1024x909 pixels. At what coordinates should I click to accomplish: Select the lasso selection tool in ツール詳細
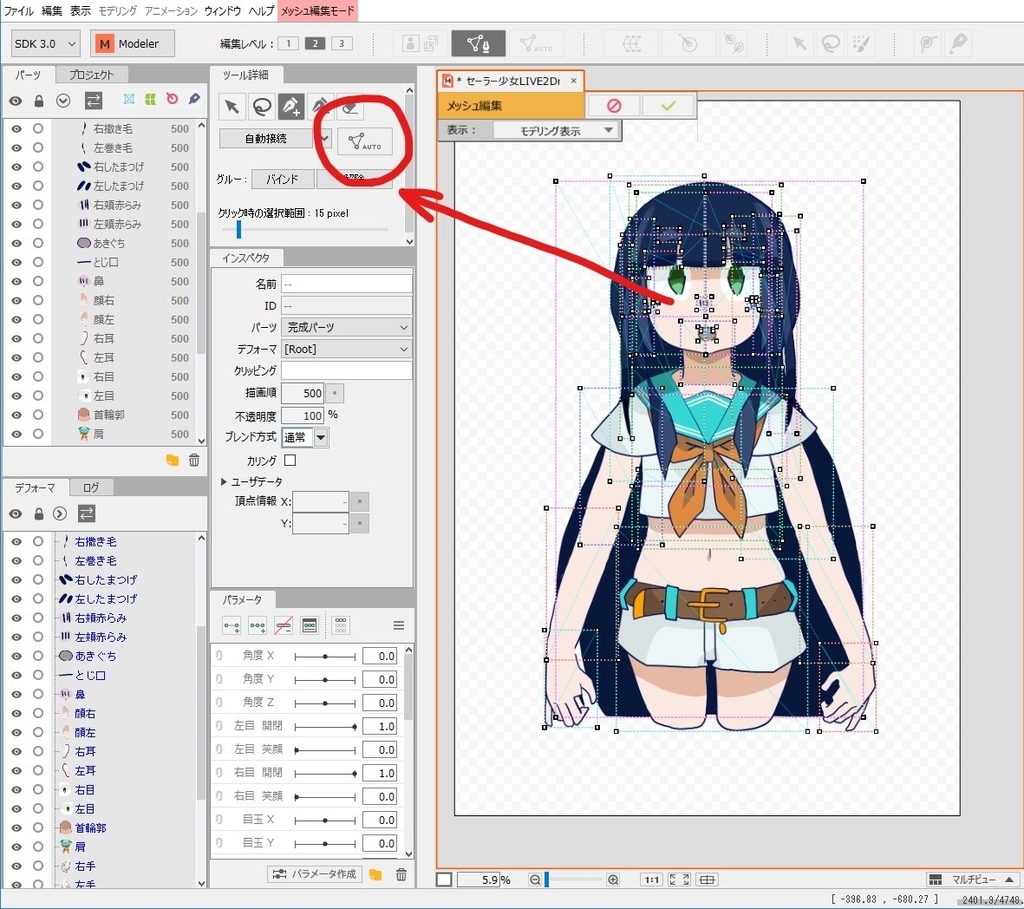[262, 106]
